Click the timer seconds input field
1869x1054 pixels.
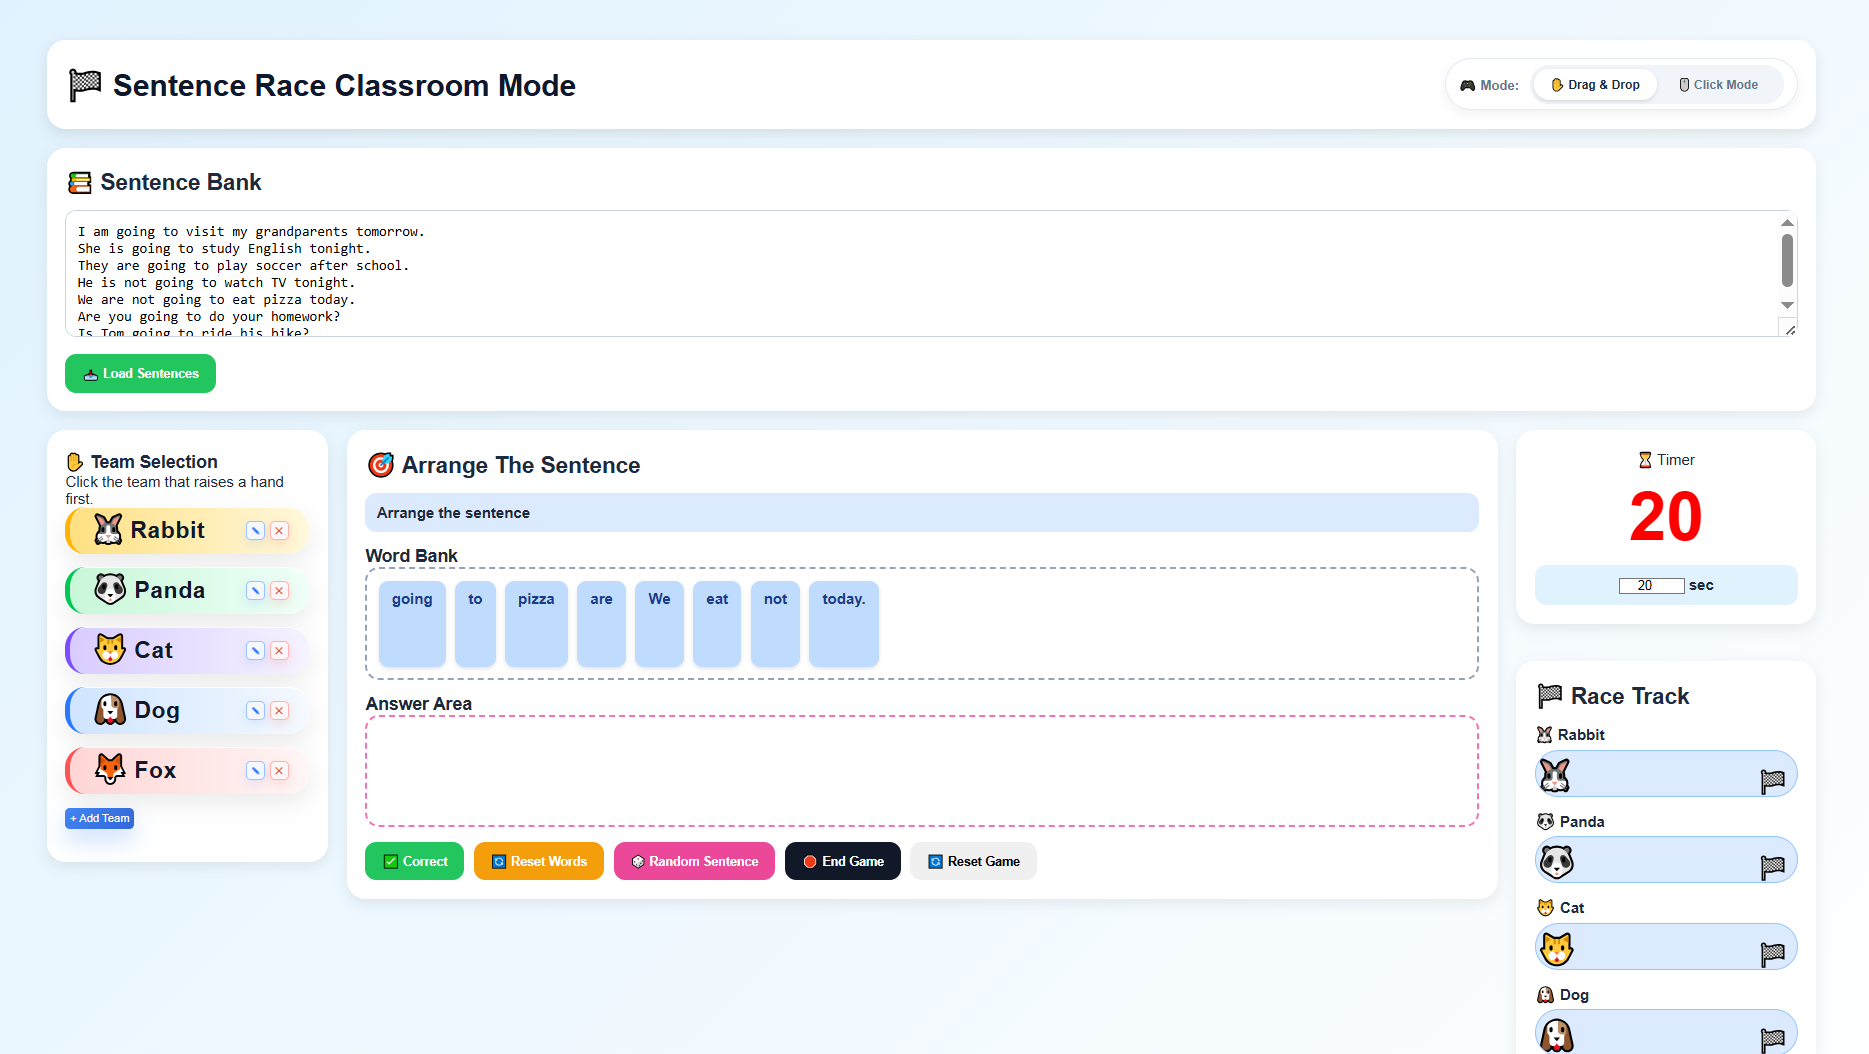1651,586
